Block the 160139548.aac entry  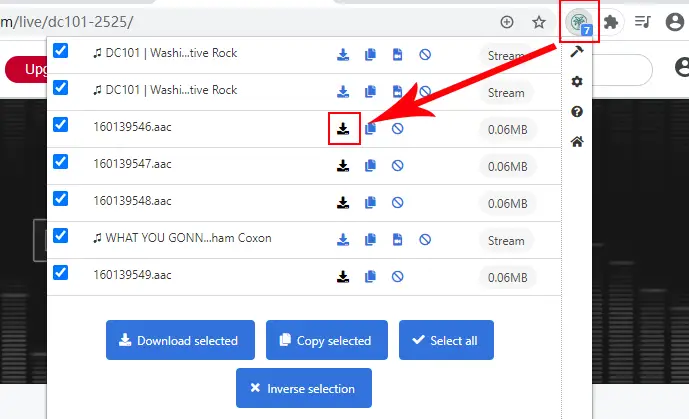point(397,203)
